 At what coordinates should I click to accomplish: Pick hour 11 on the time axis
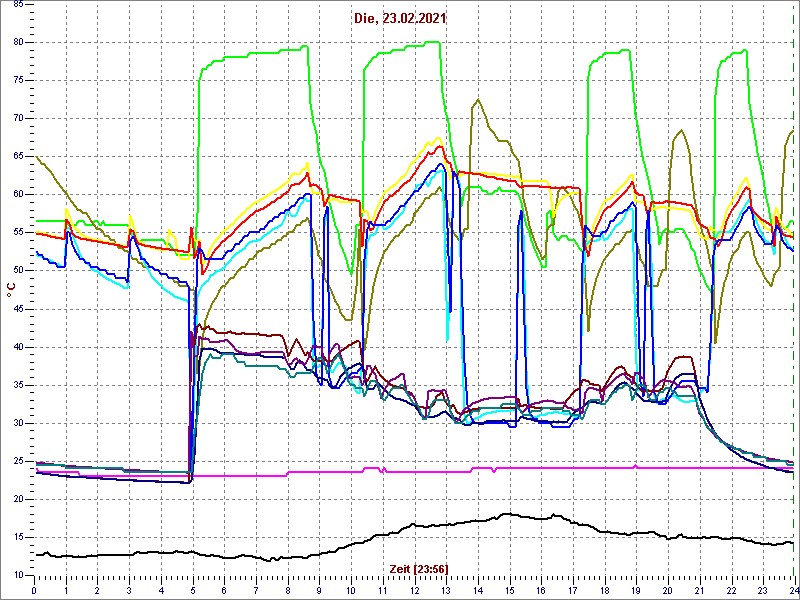383,590
